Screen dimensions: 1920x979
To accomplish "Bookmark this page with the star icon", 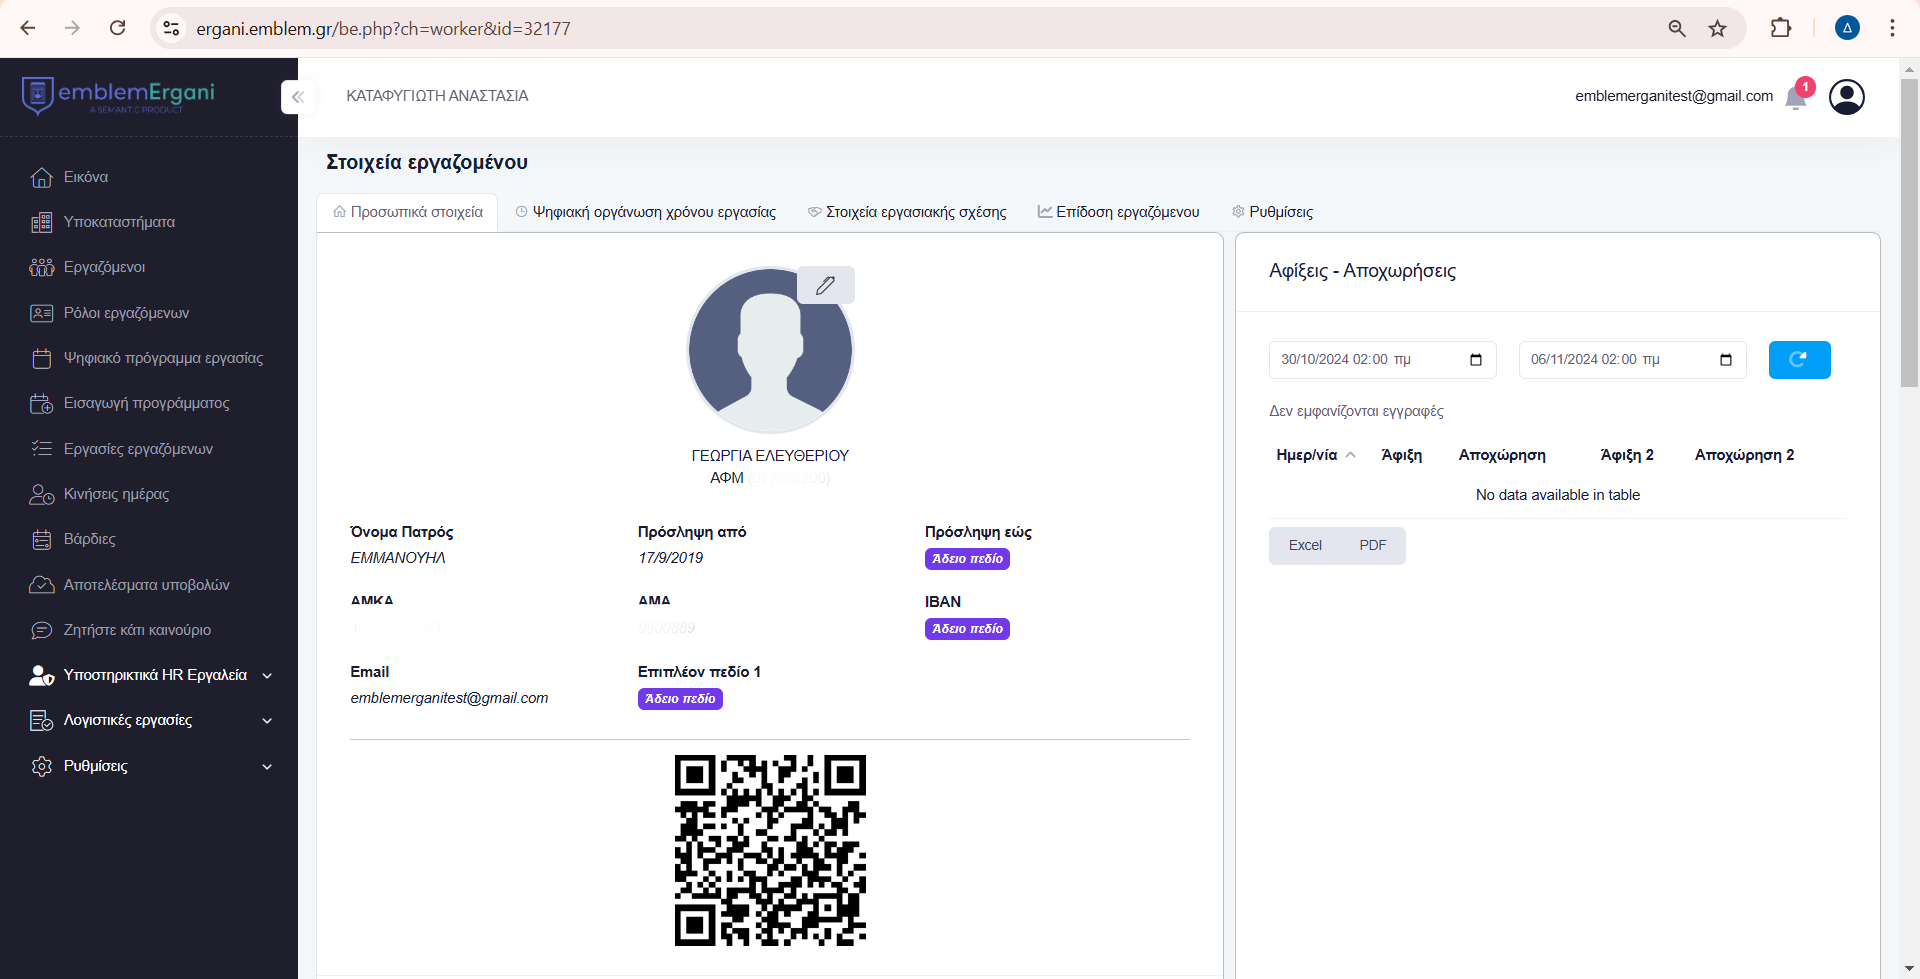I will (x=1717, y=28).
